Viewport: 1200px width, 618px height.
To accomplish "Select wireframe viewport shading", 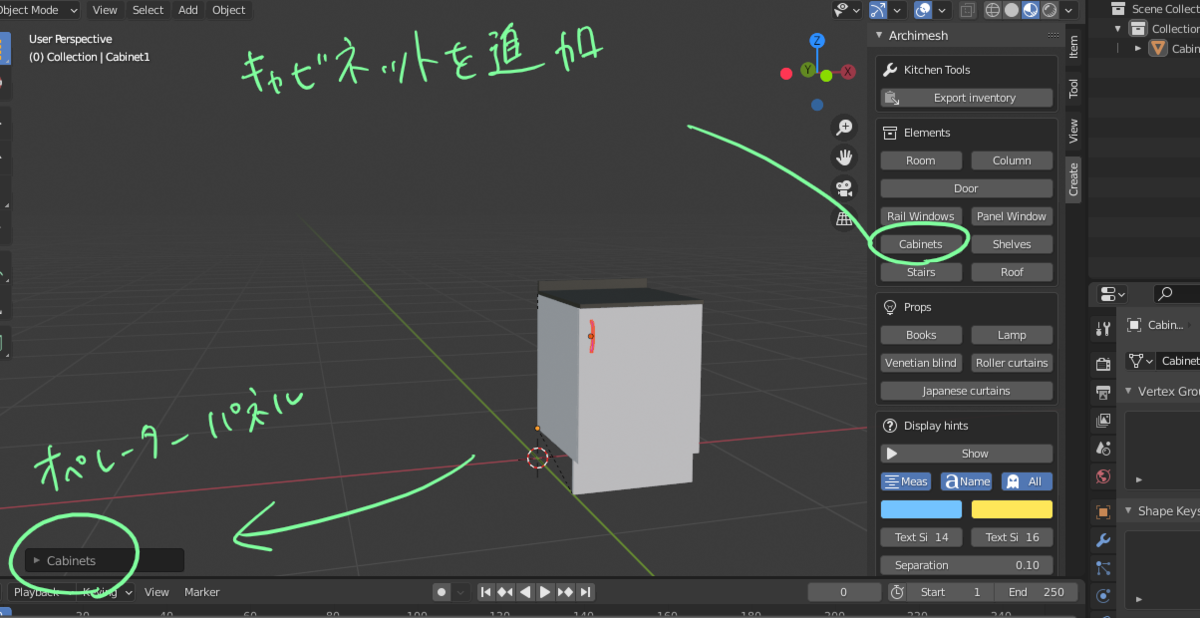I will (993, 10).
